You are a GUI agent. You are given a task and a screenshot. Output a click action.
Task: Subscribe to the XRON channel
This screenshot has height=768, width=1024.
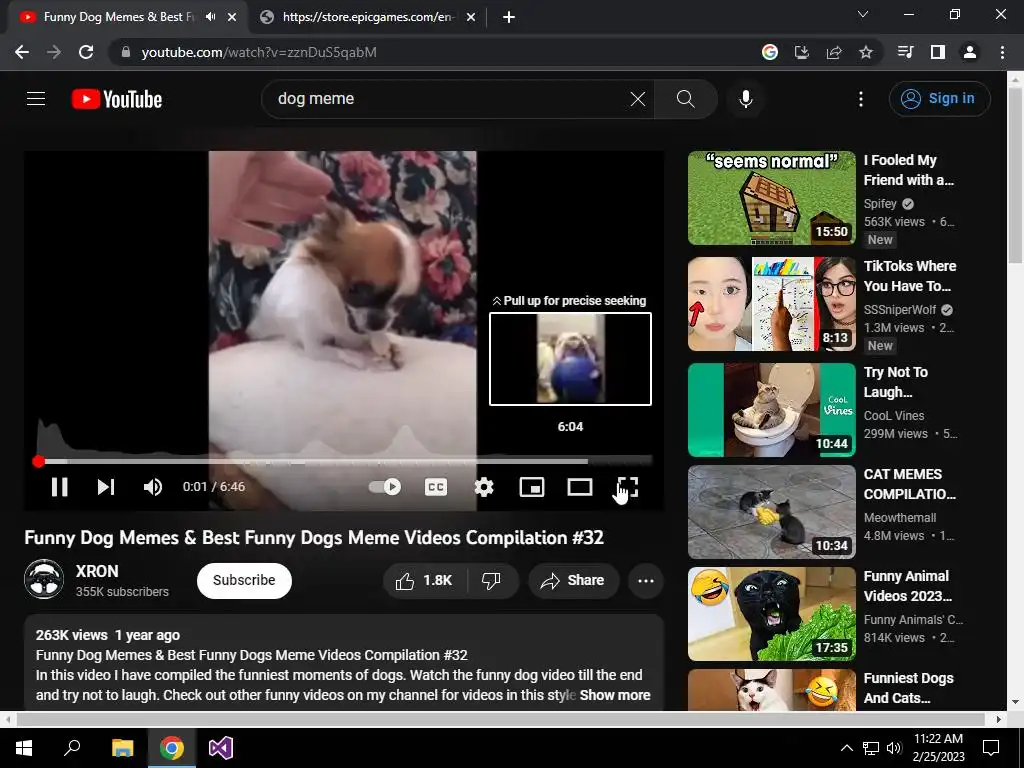point(244,581)
